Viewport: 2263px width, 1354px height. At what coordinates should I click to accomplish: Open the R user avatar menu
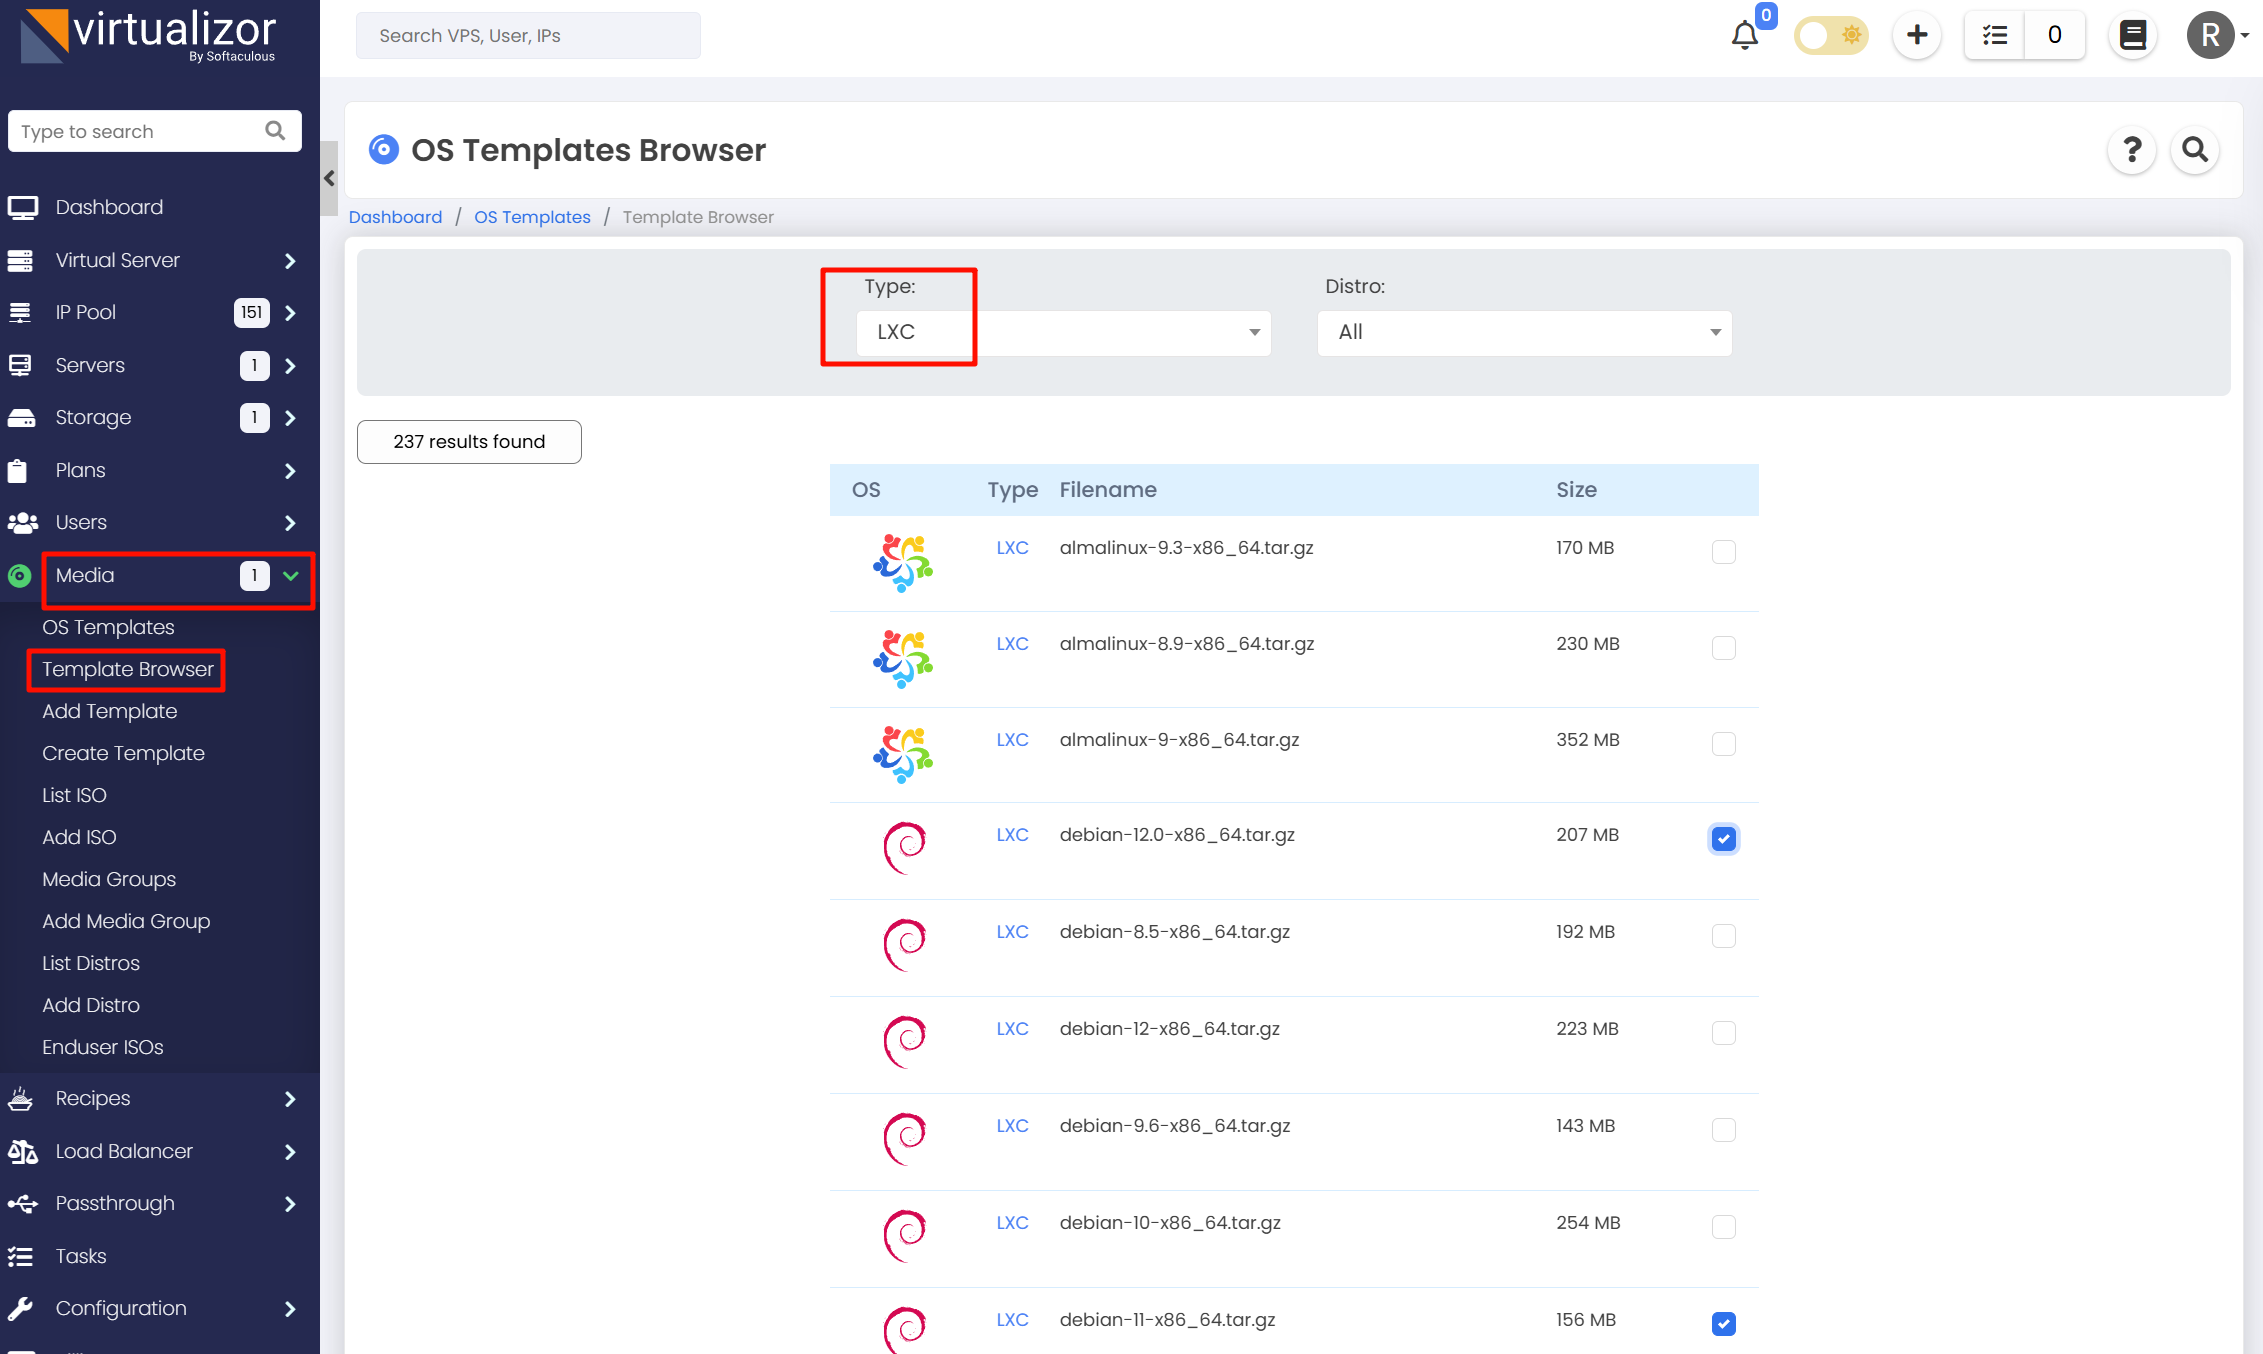2211,36
